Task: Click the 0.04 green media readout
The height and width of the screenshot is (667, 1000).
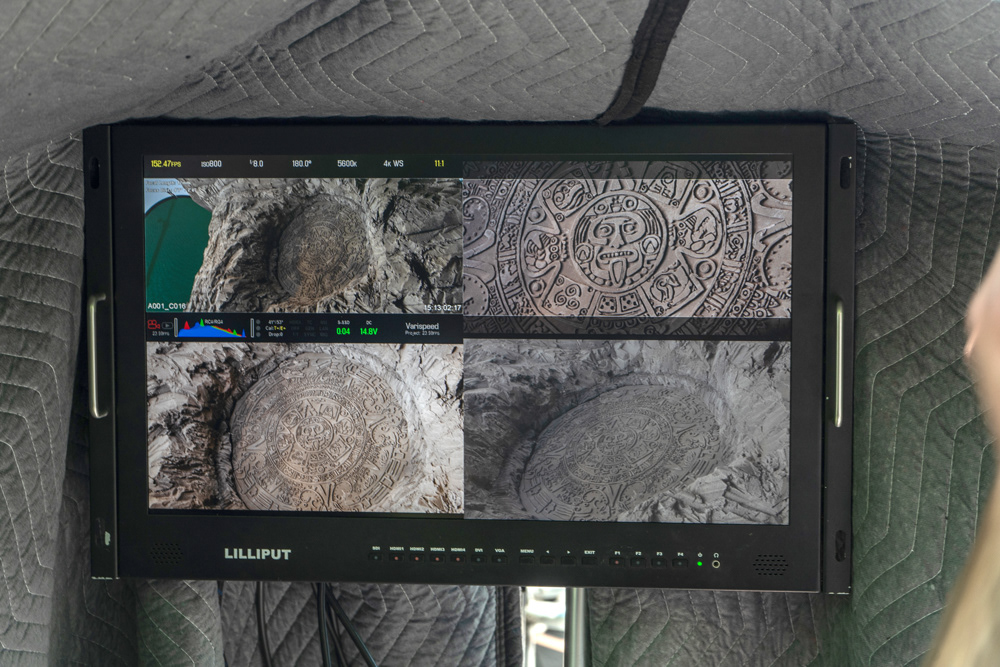Action: coord(343,331)
